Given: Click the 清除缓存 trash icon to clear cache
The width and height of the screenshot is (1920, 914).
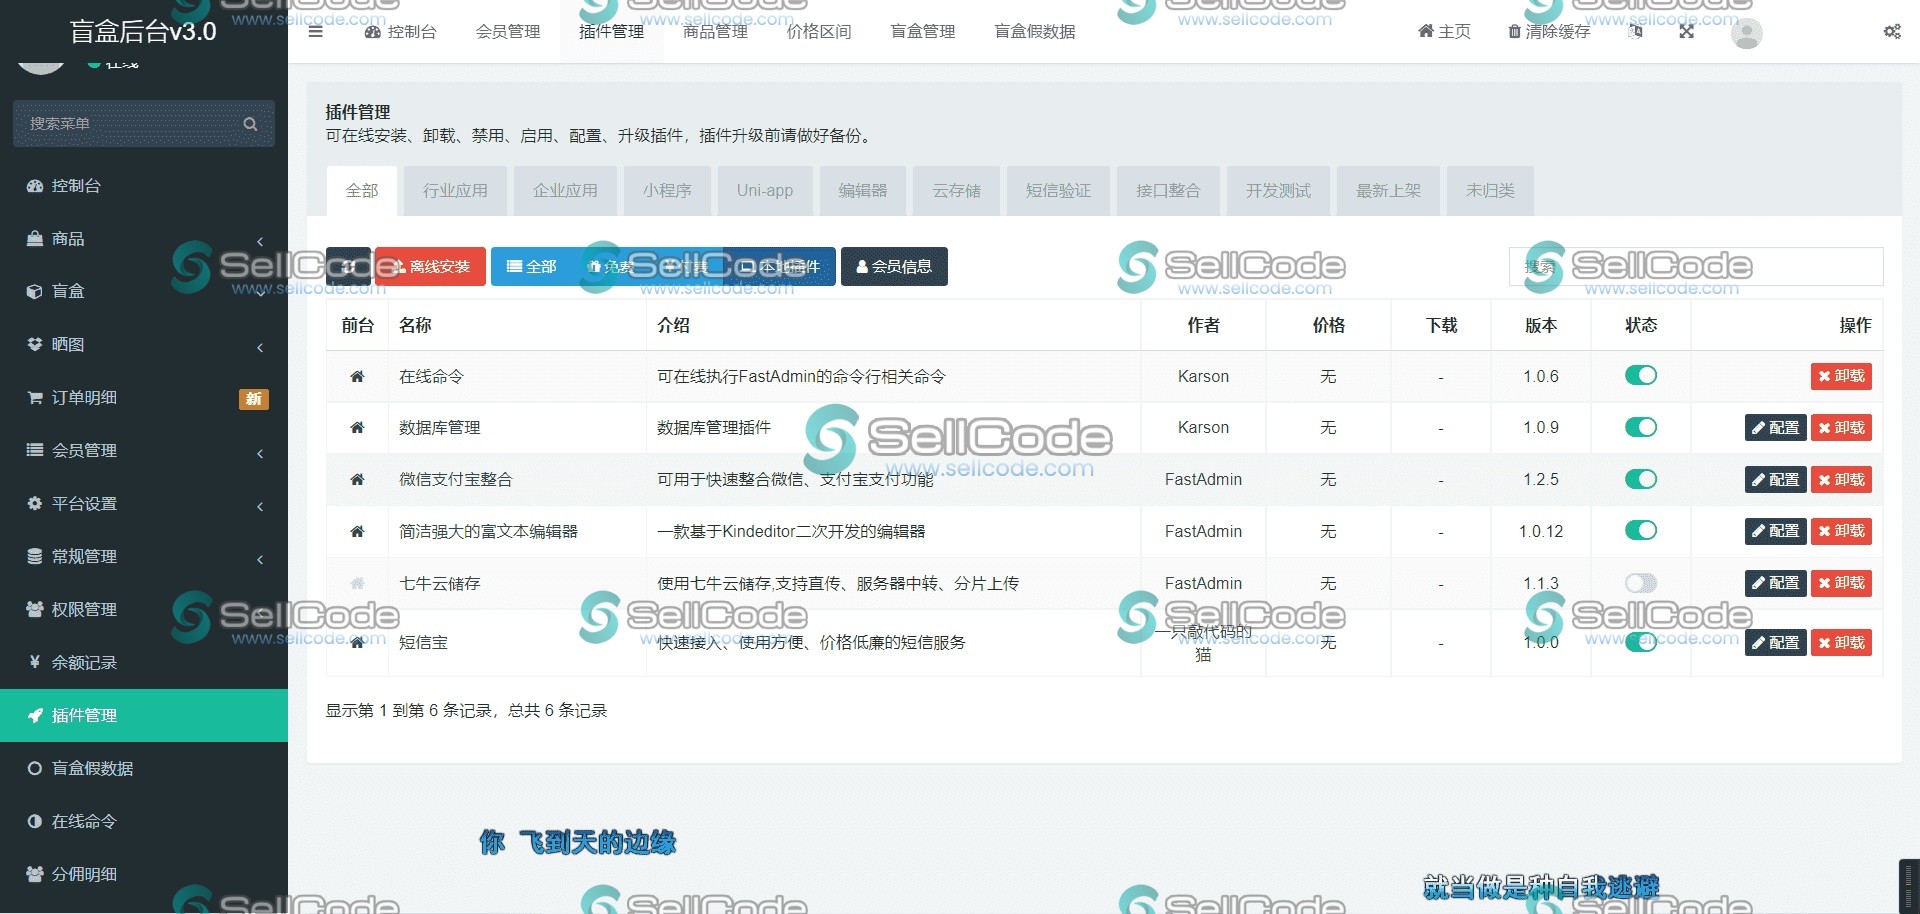Looking at the screenshot, I should pos(1513,31).
